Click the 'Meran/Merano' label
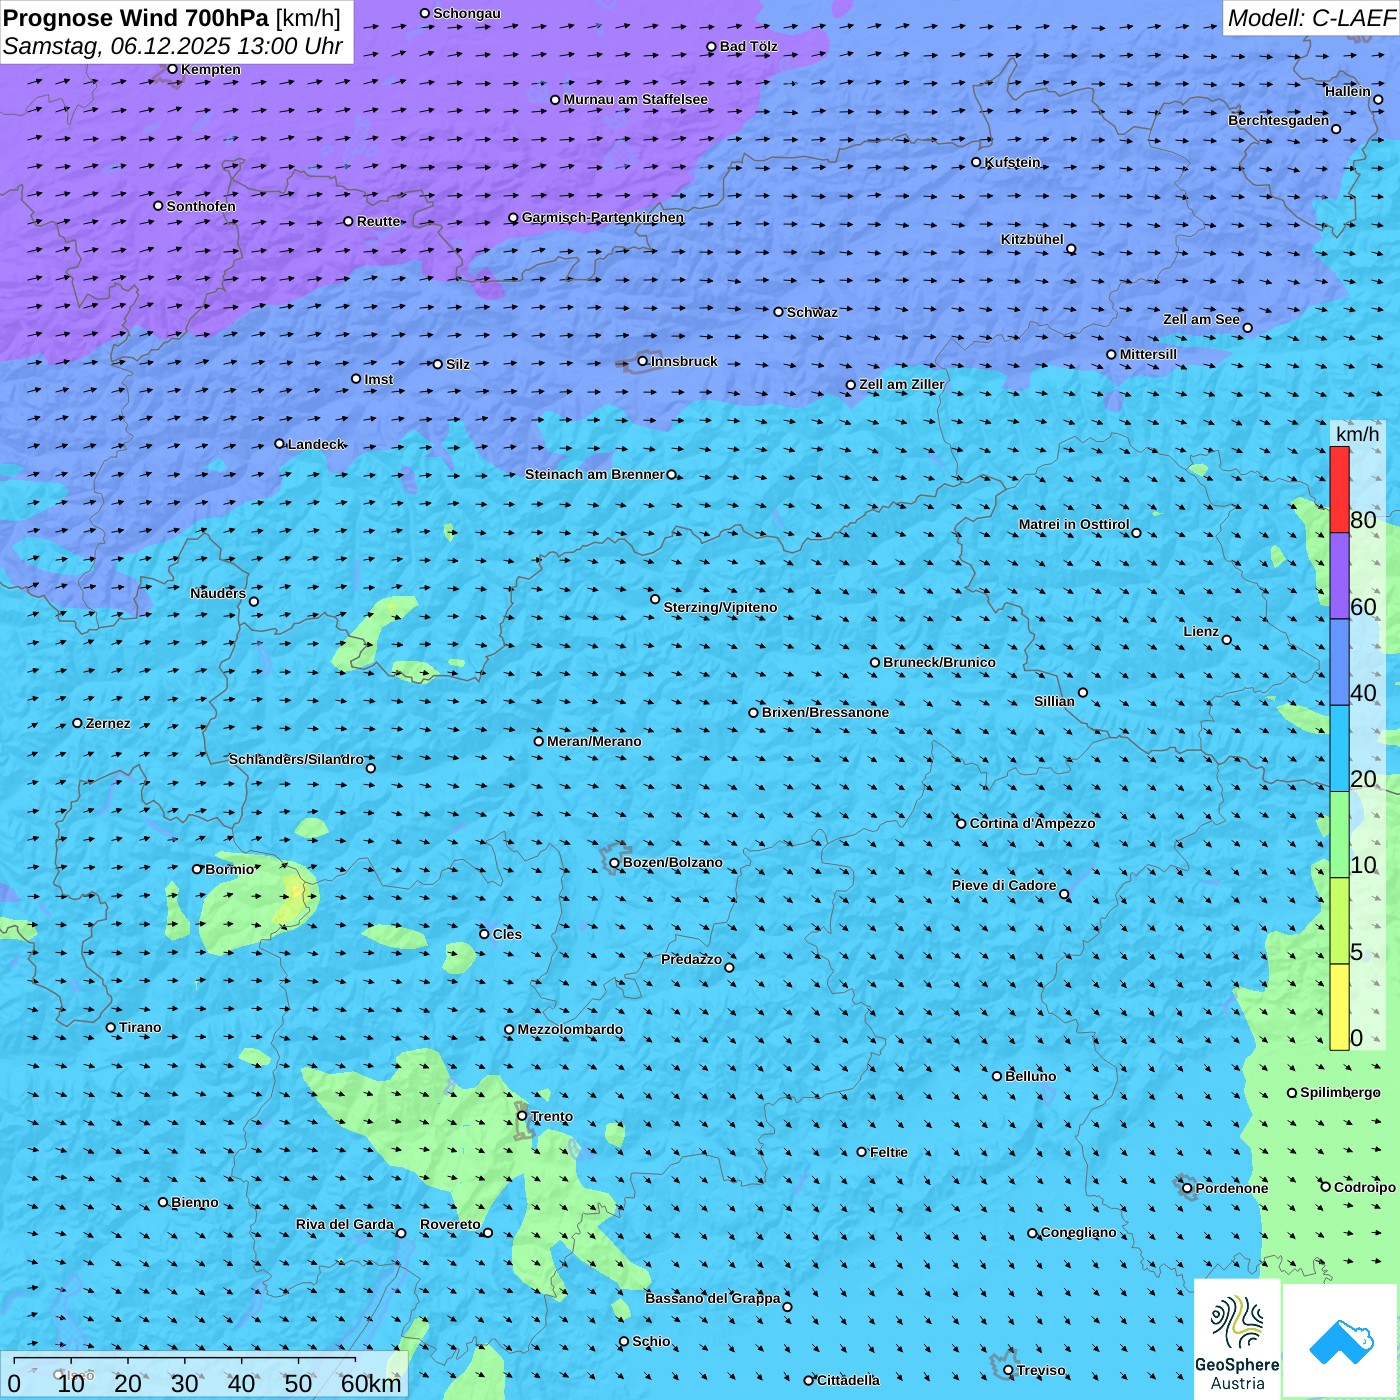 [595, 741]
